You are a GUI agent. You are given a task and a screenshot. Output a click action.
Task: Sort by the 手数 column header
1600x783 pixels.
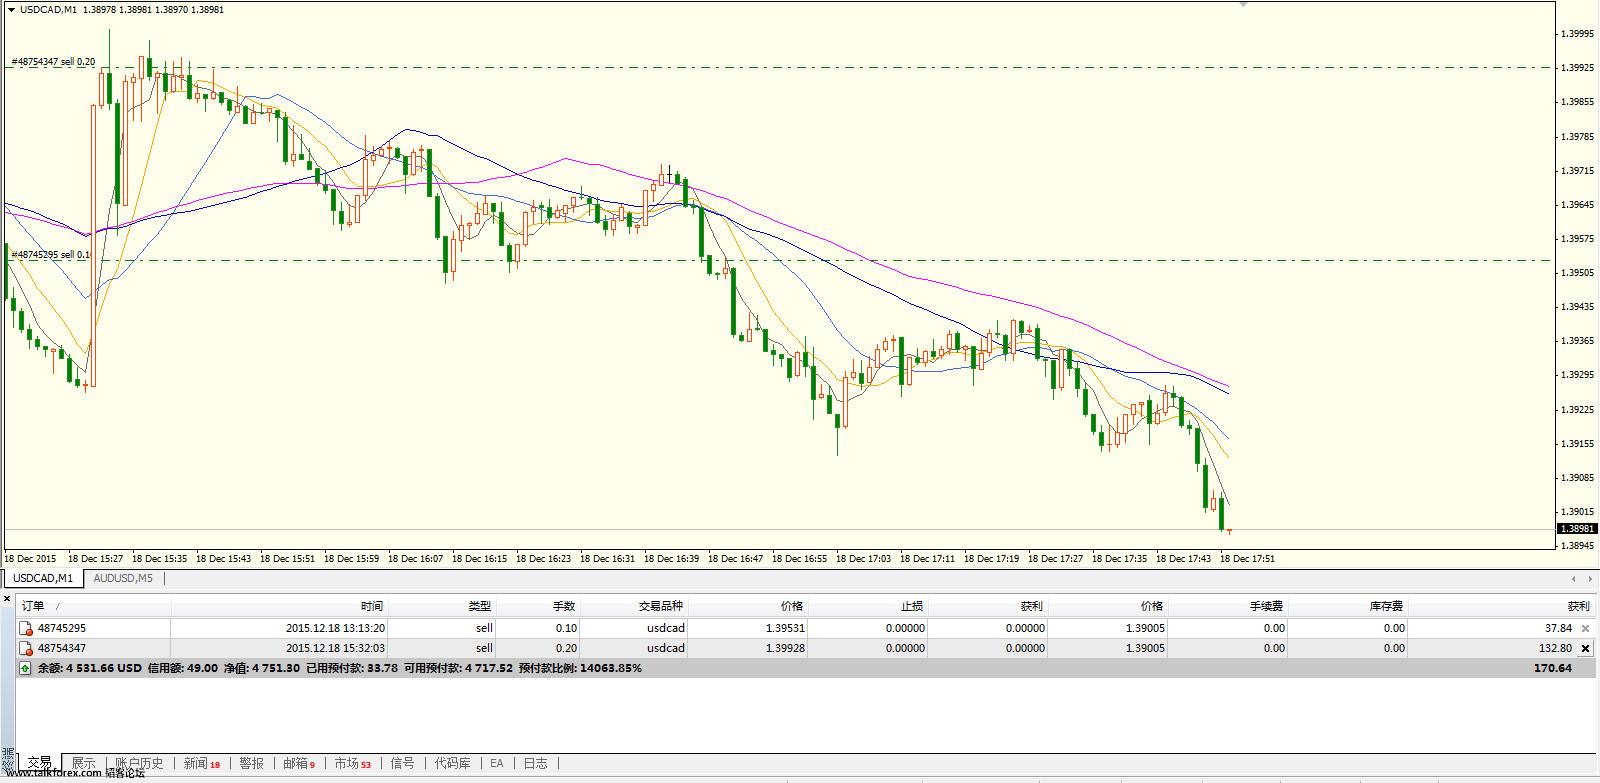pyautogui.click(x=538, y=606)
